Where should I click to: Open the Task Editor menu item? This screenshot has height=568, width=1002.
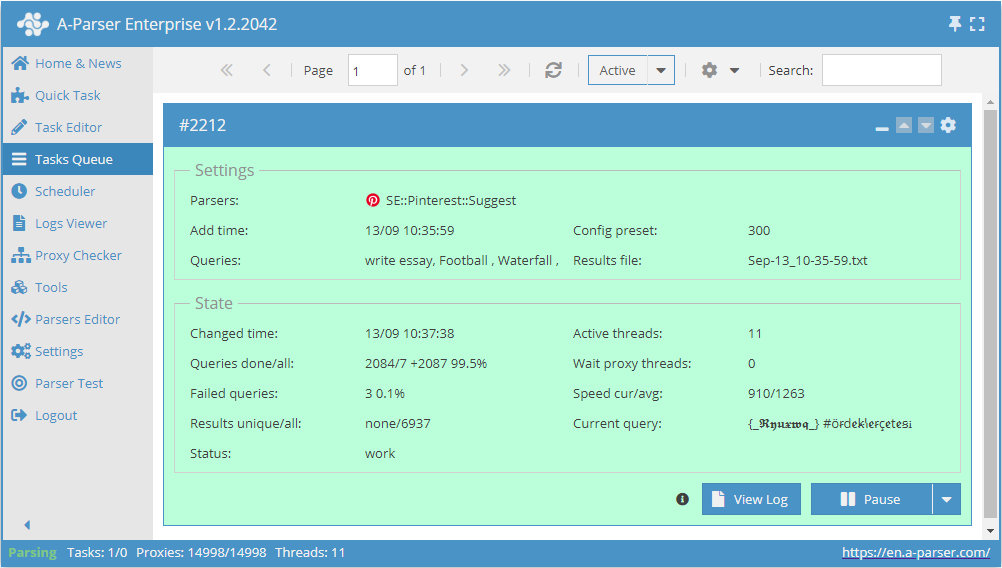68,127
